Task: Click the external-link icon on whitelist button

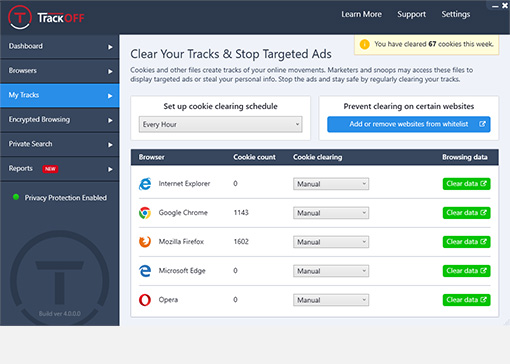Action: pos(482,124)
